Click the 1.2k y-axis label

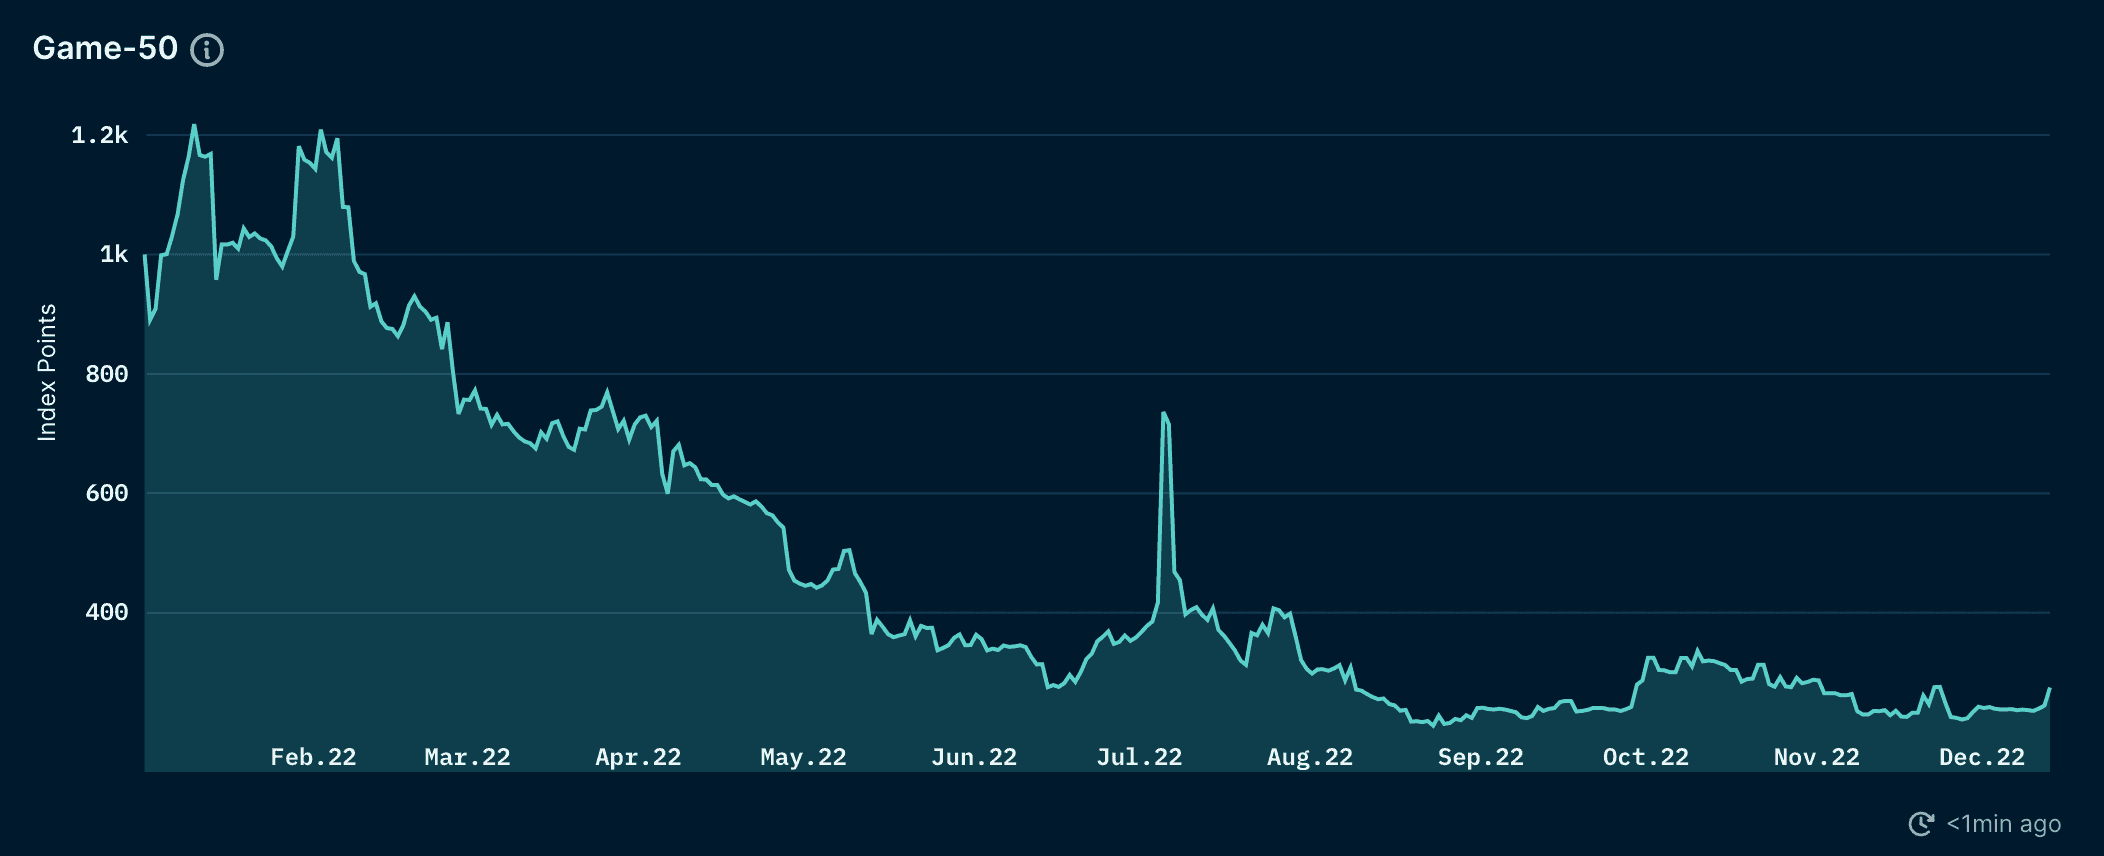click(x=99, y=135)
